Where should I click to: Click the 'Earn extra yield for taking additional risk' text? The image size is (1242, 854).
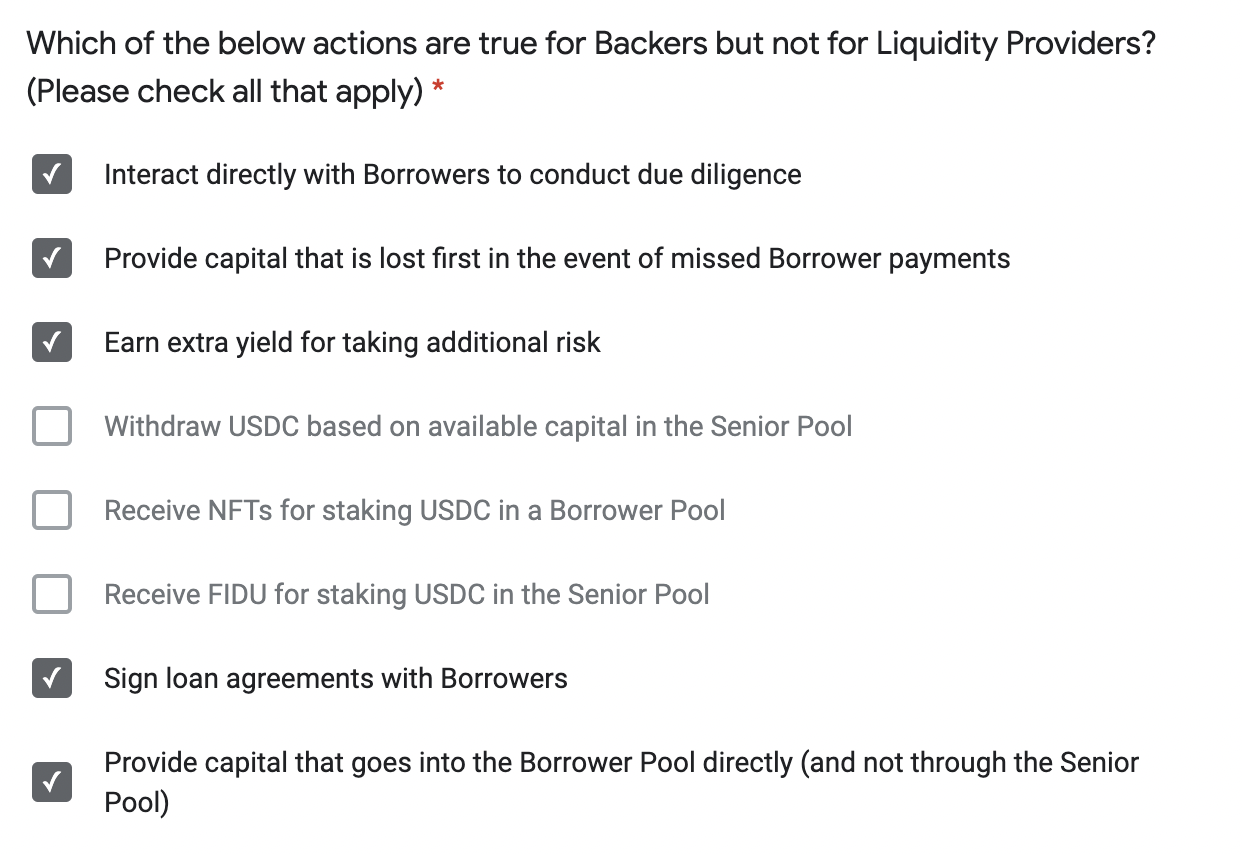(x=352, y=343)
